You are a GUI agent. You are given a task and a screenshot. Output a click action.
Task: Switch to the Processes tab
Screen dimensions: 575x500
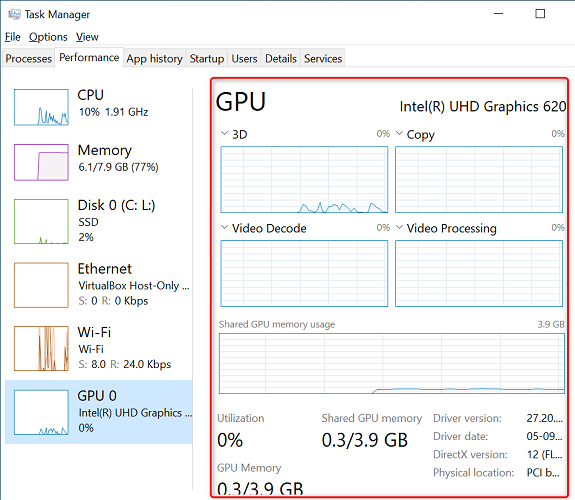pos(29,58)
